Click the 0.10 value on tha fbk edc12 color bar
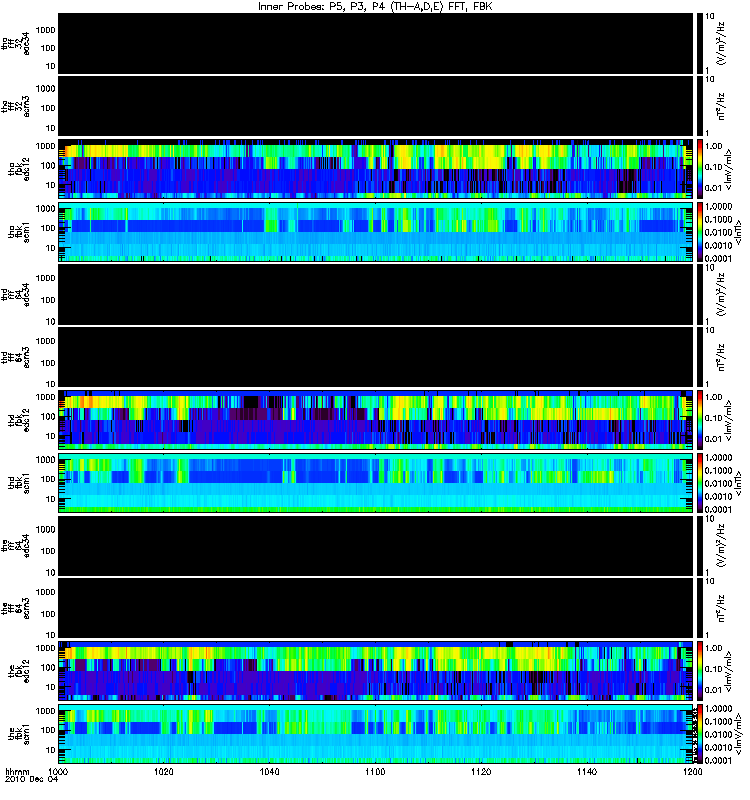Screen dimensions: 750x800 (714, 167)
